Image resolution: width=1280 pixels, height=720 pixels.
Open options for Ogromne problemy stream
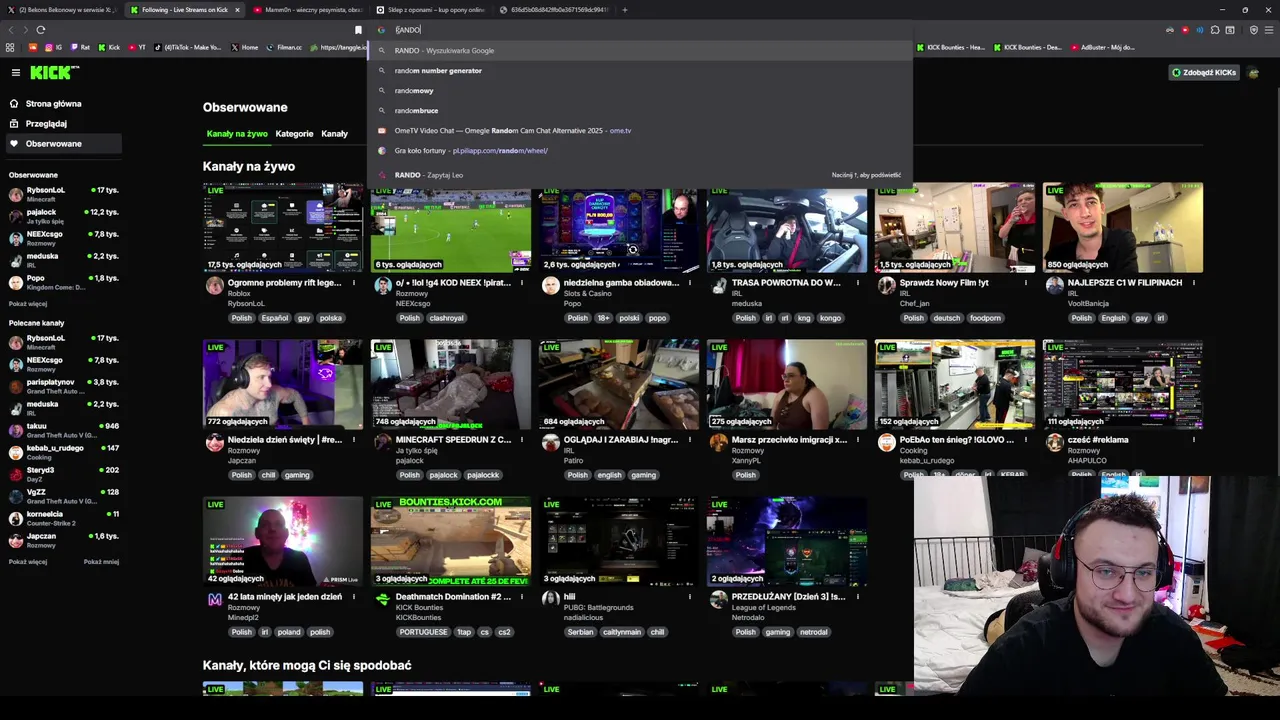[353, 283]
